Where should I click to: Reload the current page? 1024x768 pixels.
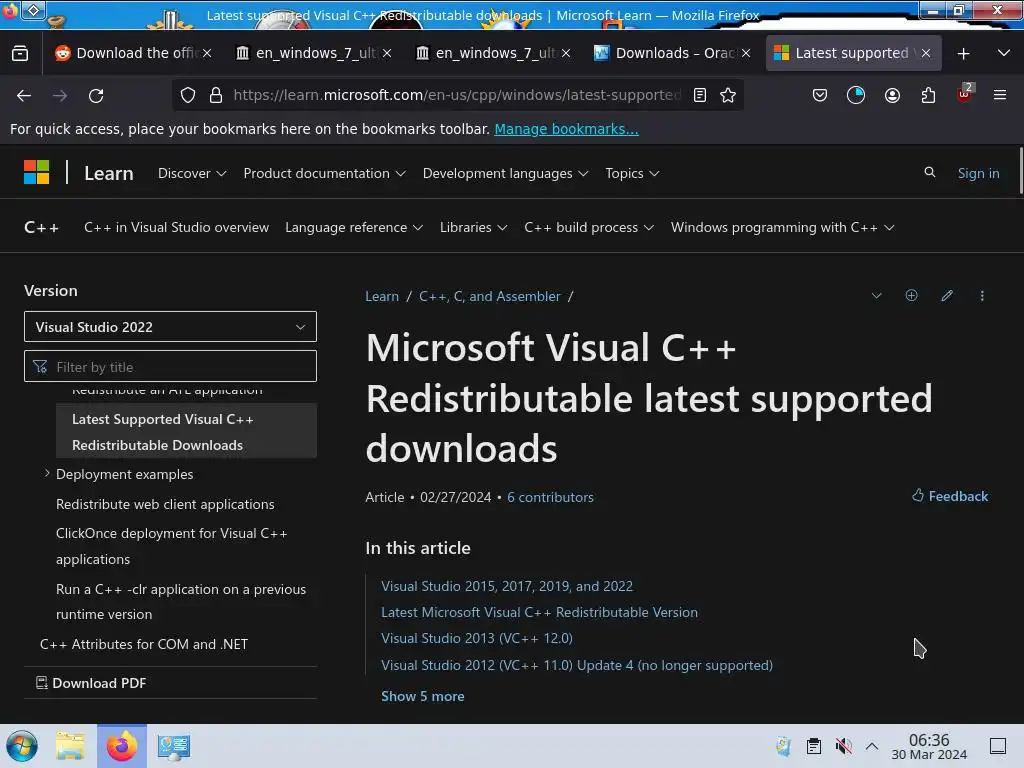pos(96,95)
